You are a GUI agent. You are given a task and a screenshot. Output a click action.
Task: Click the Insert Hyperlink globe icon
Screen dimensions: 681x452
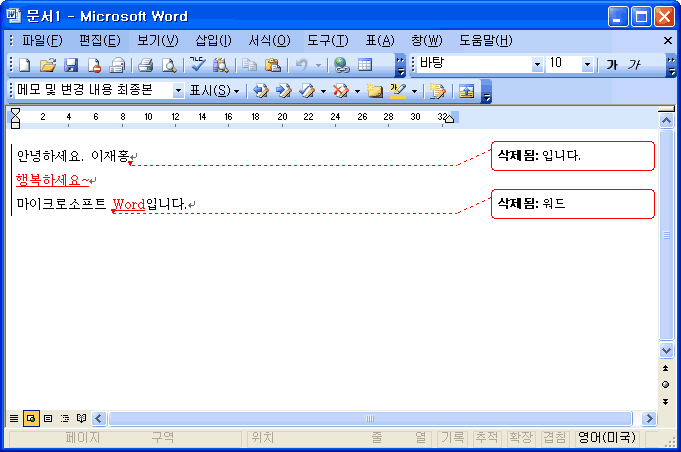(342, 65)
